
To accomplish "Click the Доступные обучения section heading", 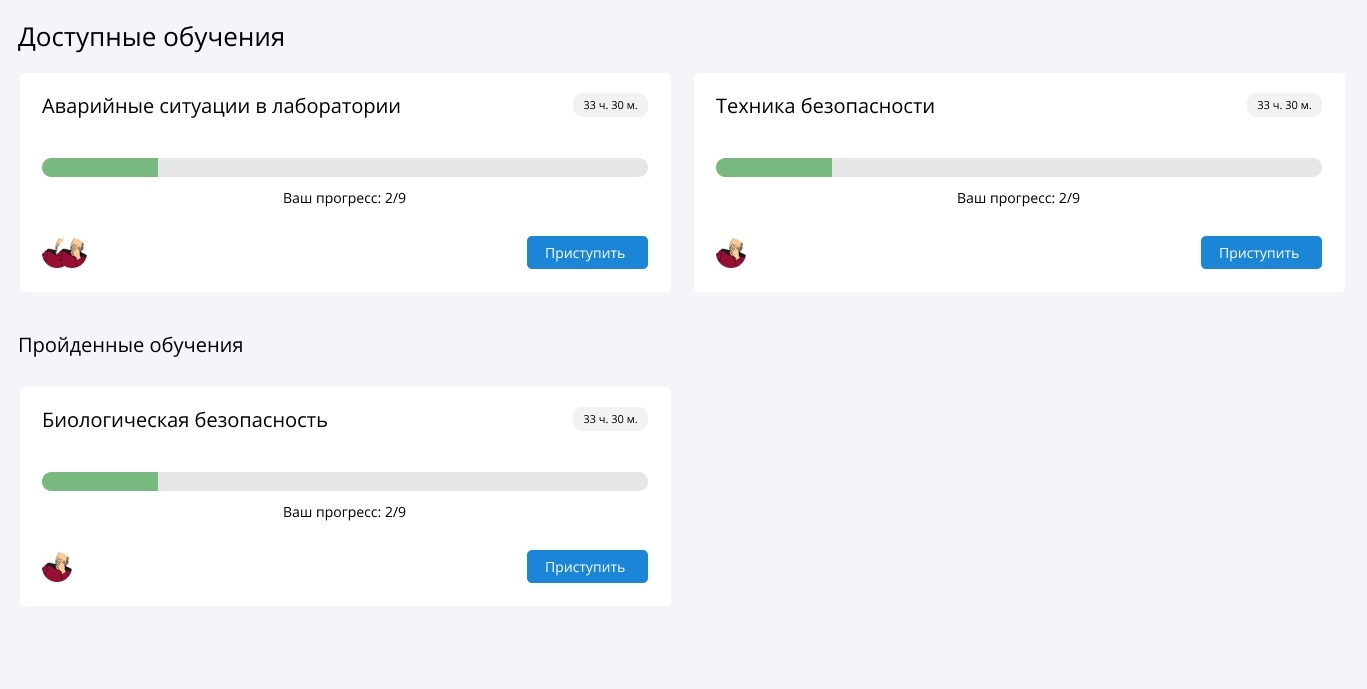I will click(151, 37).
